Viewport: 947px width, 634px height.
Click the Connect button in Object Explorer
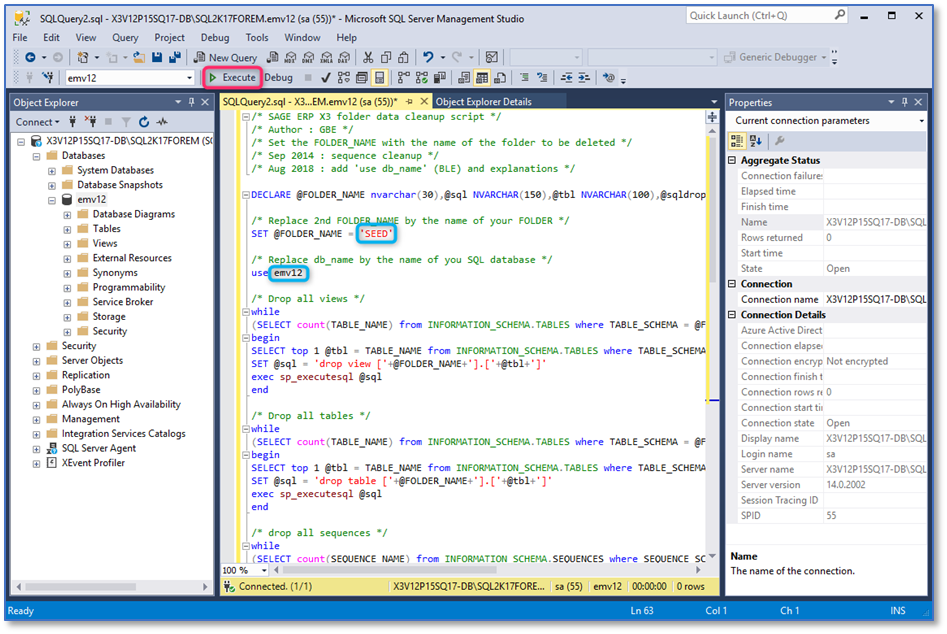coord(33,122)
